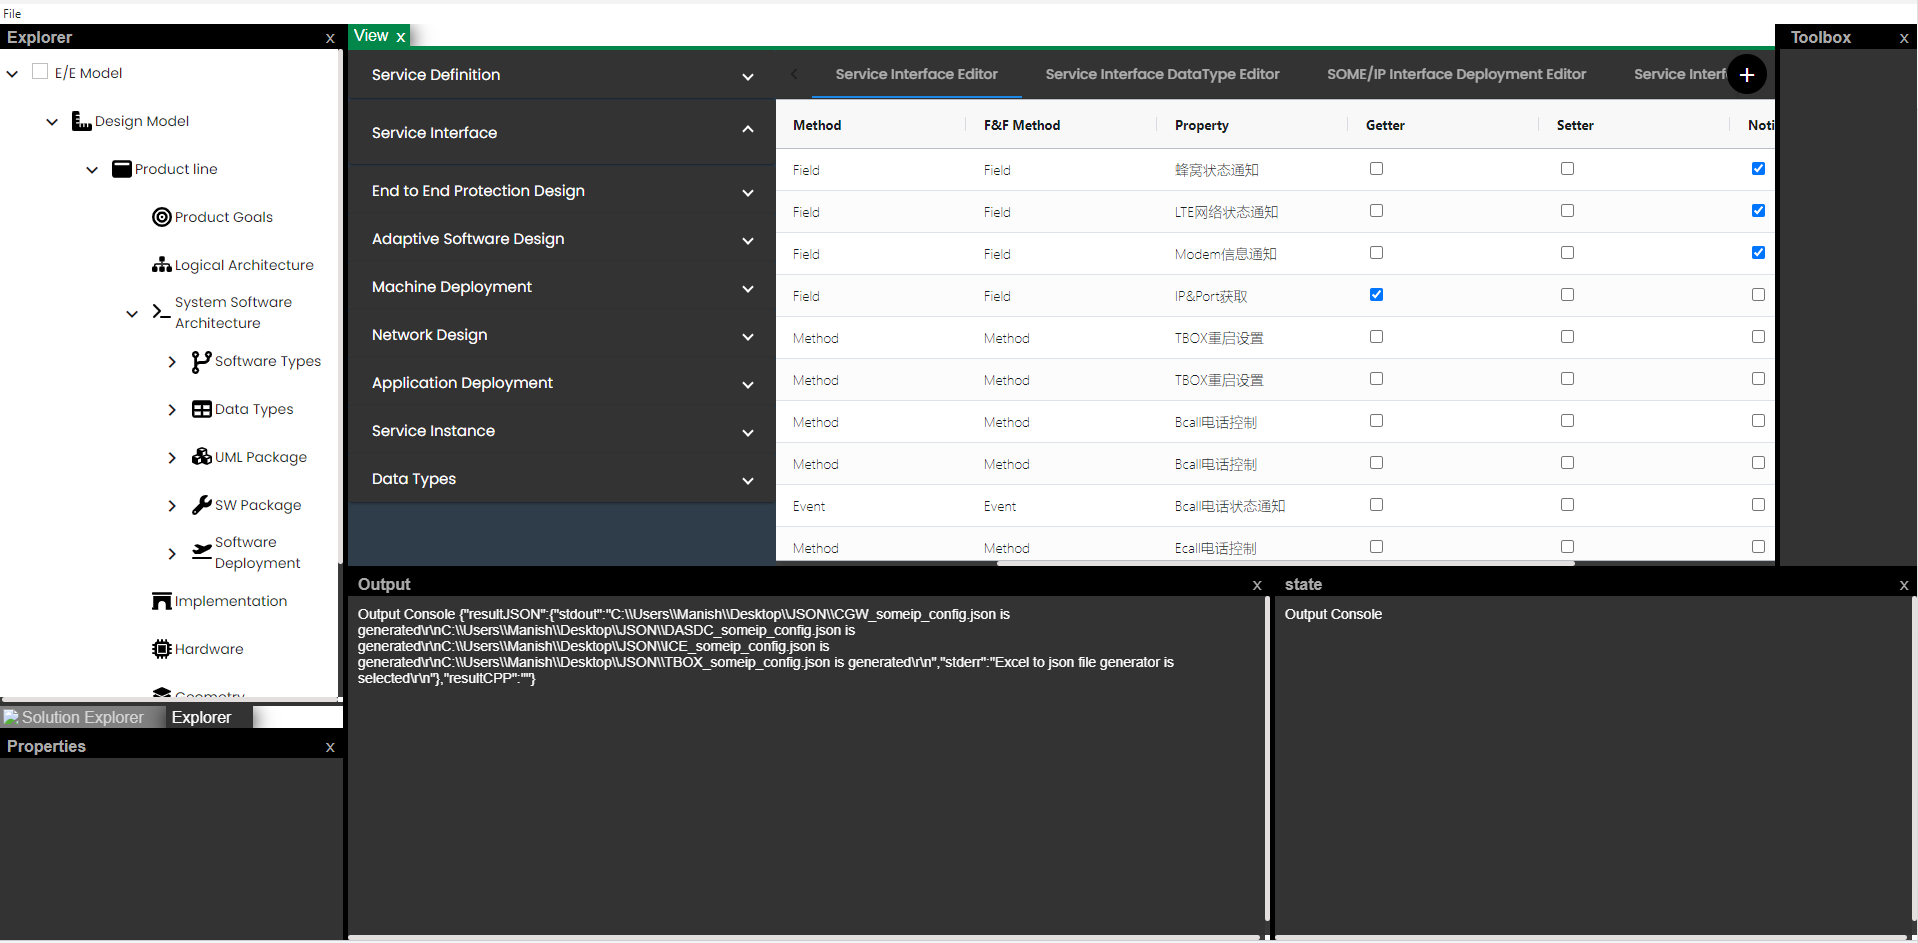Uncheck Notifier for Modem信息通知 row

pos(1758,253)
